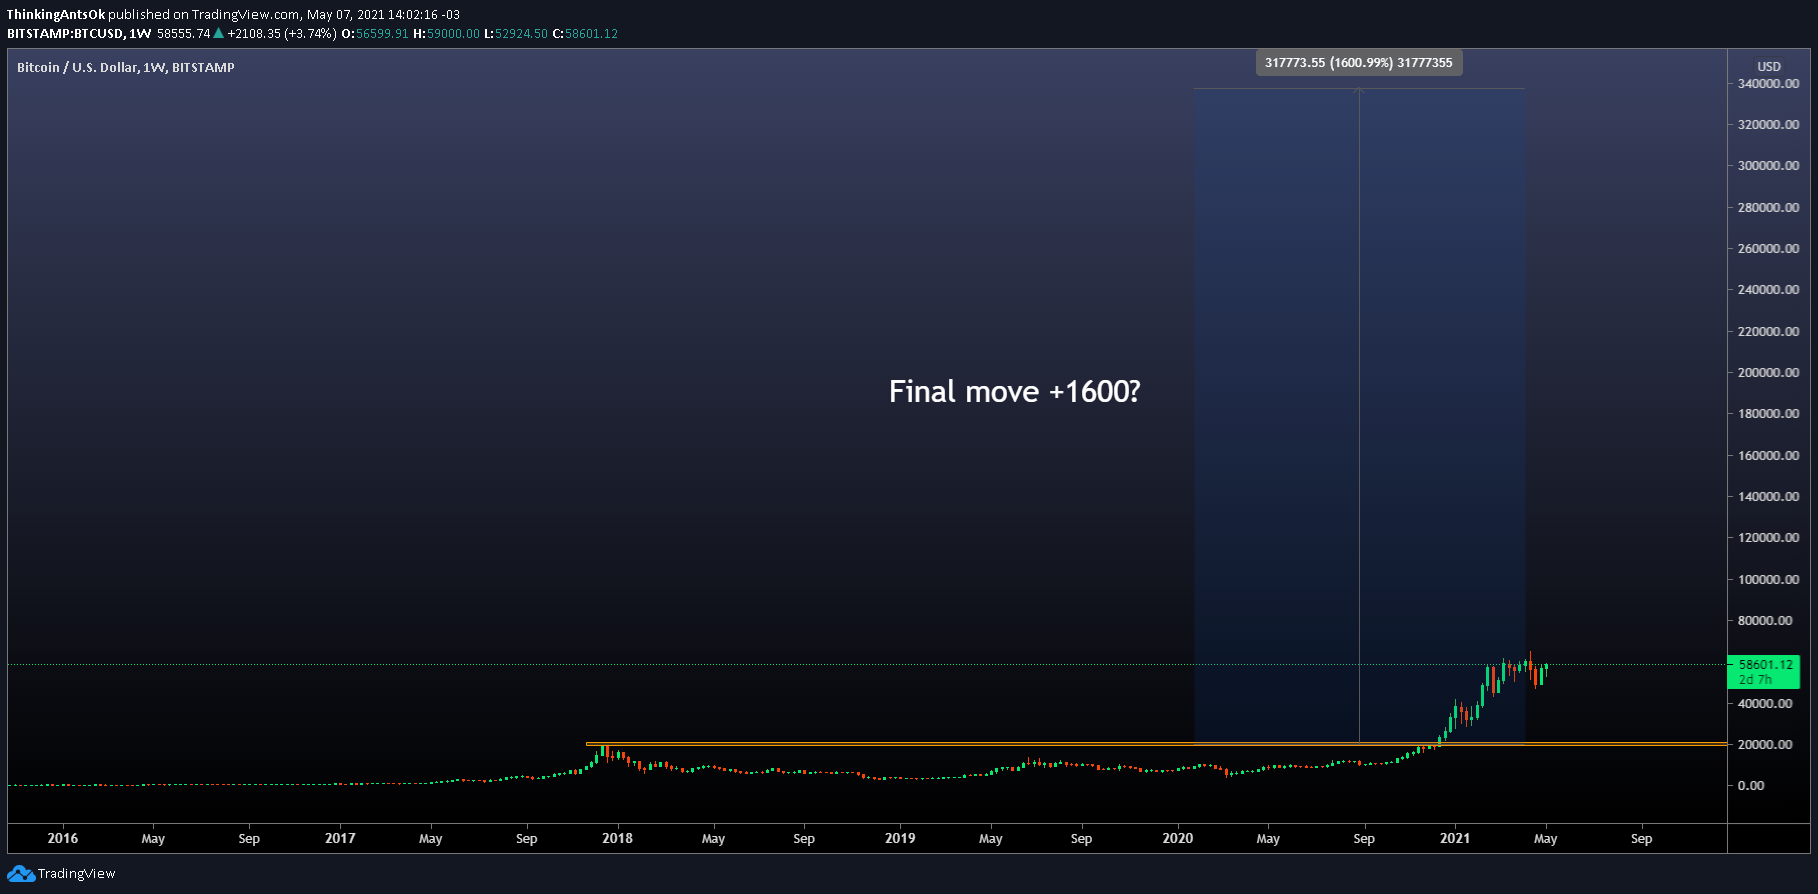Viewport: 1818px width, 894px height.
Task: Click the 60000.00-area 80000.00 axis label
Action: pyautogui.click(x=1765, y=621)
